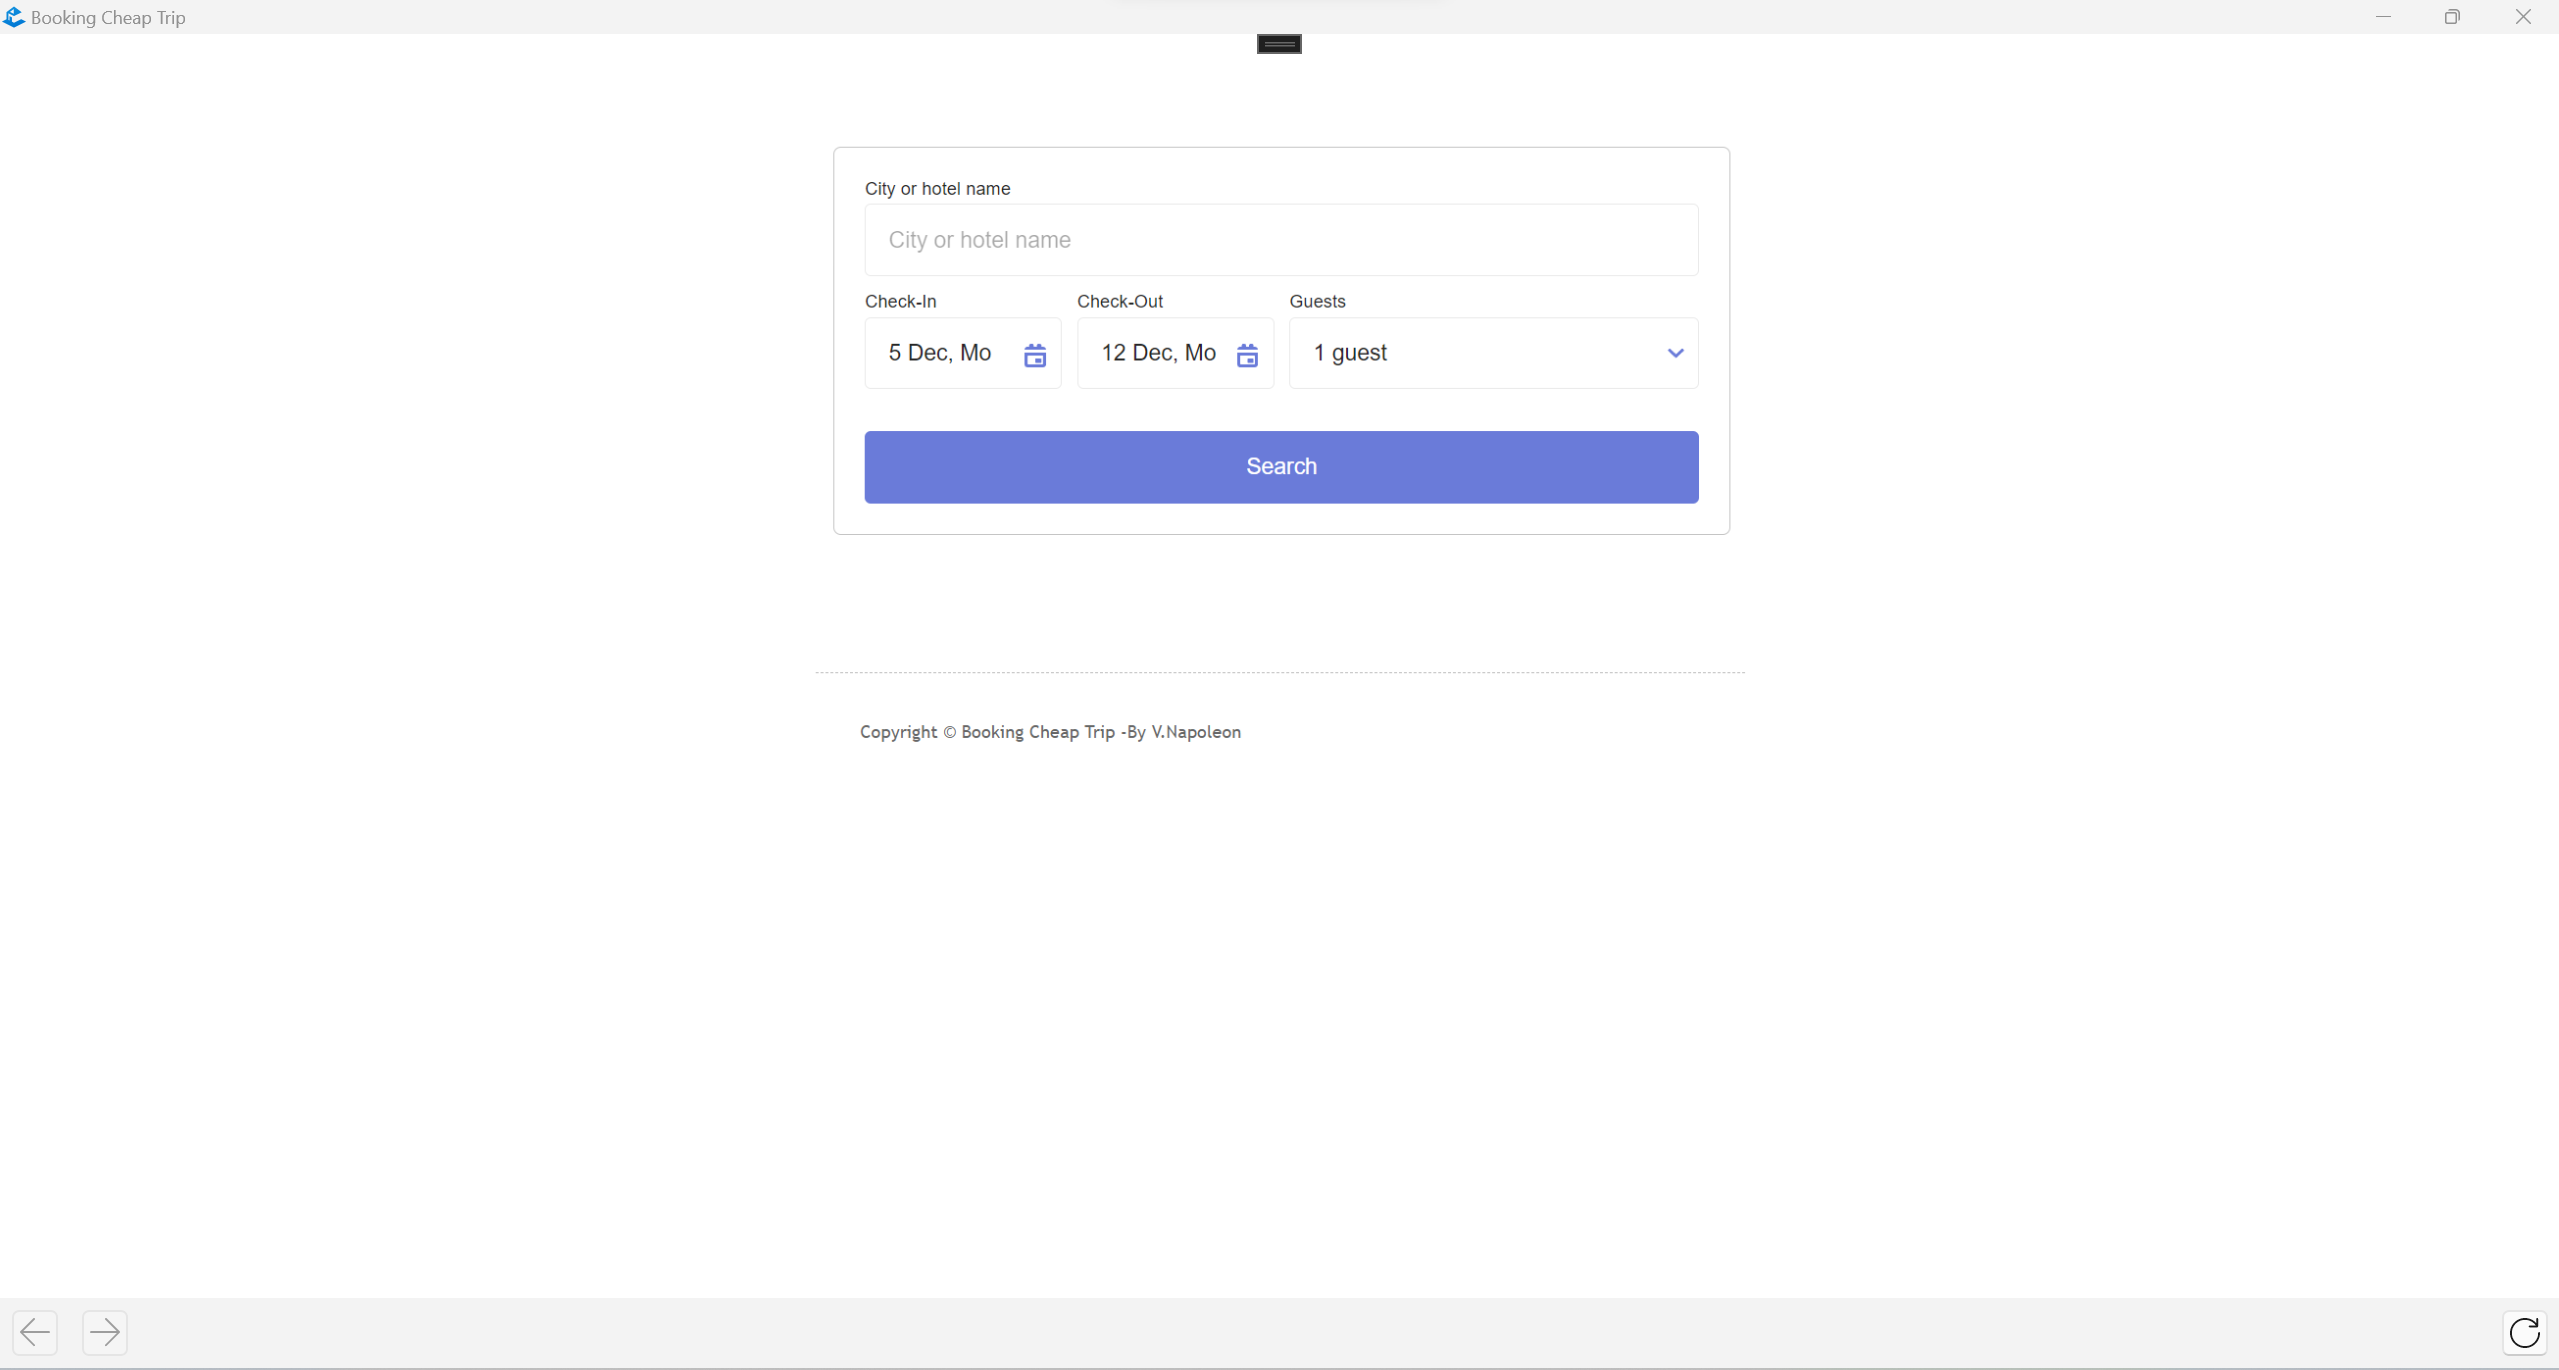Restore the window using the maximize icon
This screenshot has width=2559, height=1370.
2452,17
